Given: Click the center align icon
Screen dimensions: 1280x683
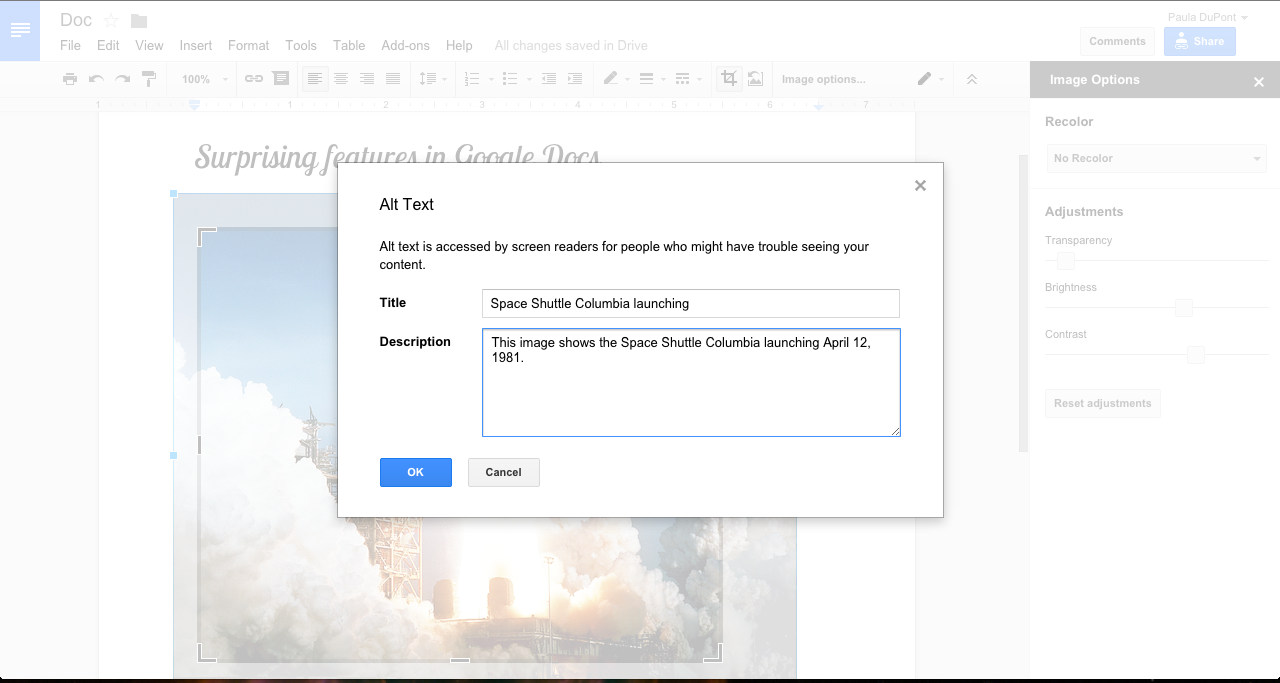Looking at the screenshot, I should [x=341, y=79].
